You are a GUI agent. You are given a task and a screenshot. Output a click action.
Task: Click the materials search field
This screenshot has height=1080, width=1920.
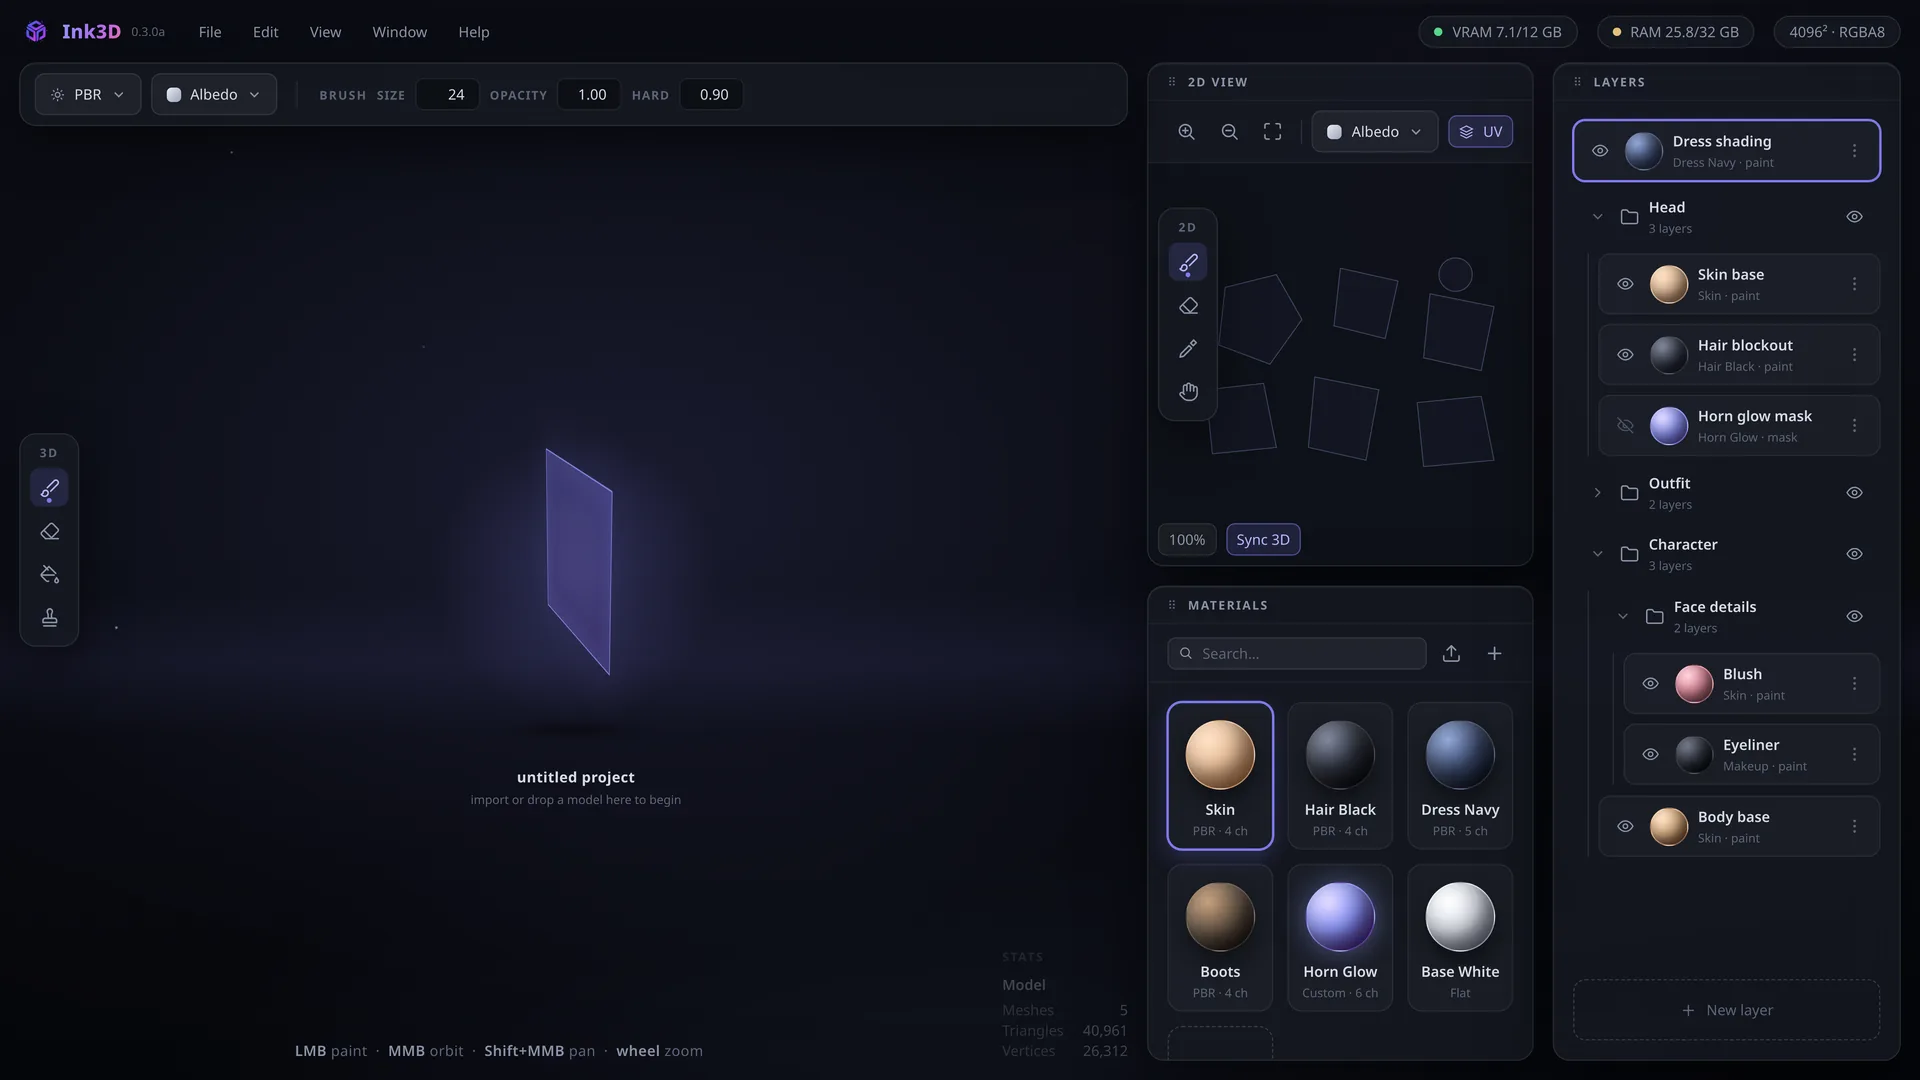(x=1296, y=654)
